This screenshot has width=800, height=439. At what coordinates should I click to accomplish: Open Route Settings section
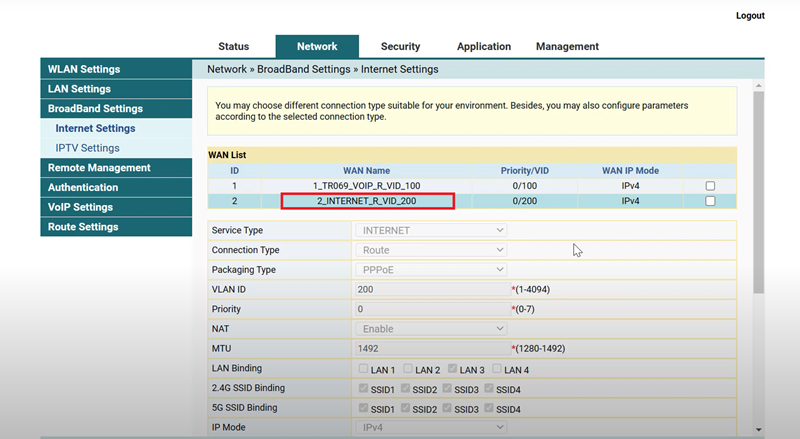[82, 227]
